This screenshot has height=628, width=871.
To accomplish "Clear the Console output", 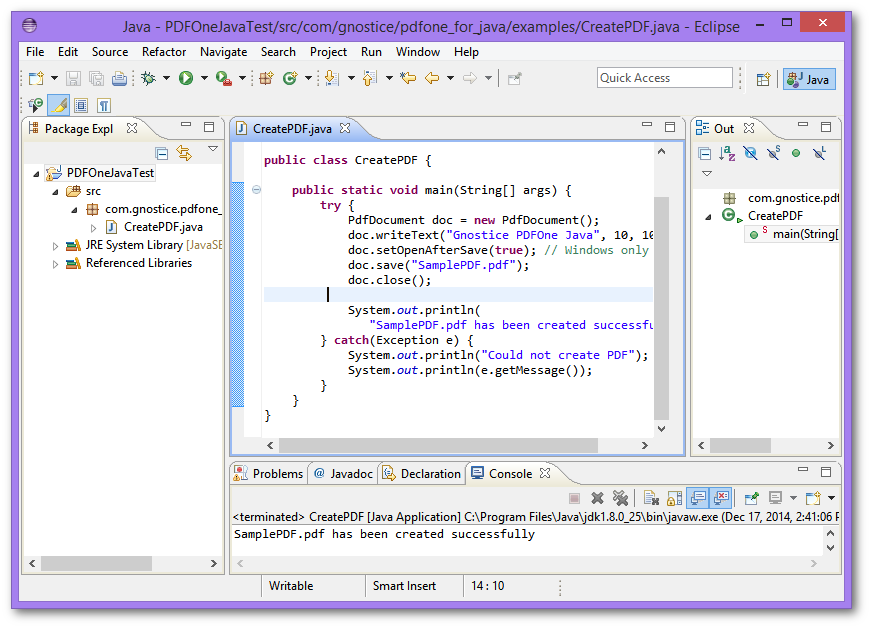I will click(651, 498).
